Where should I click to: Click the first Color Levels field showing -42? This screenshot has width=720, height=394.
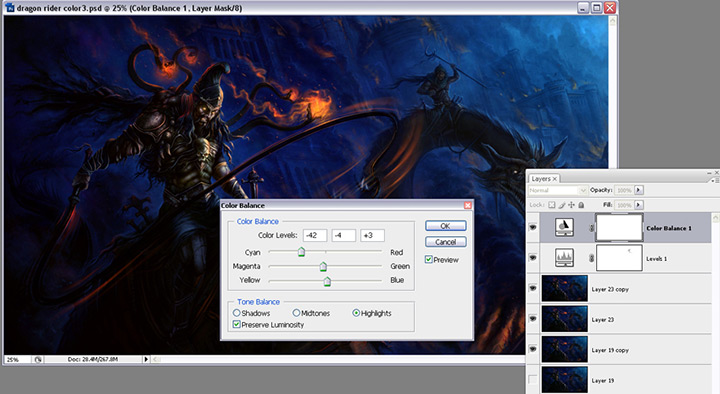point(315,236)
